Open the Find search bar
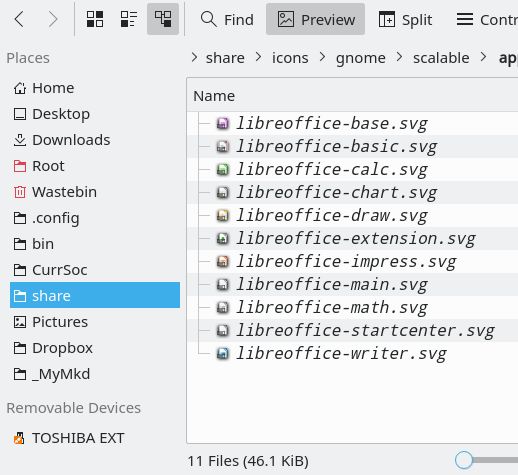The image size is (518, 475). click(x=227, y=19)
